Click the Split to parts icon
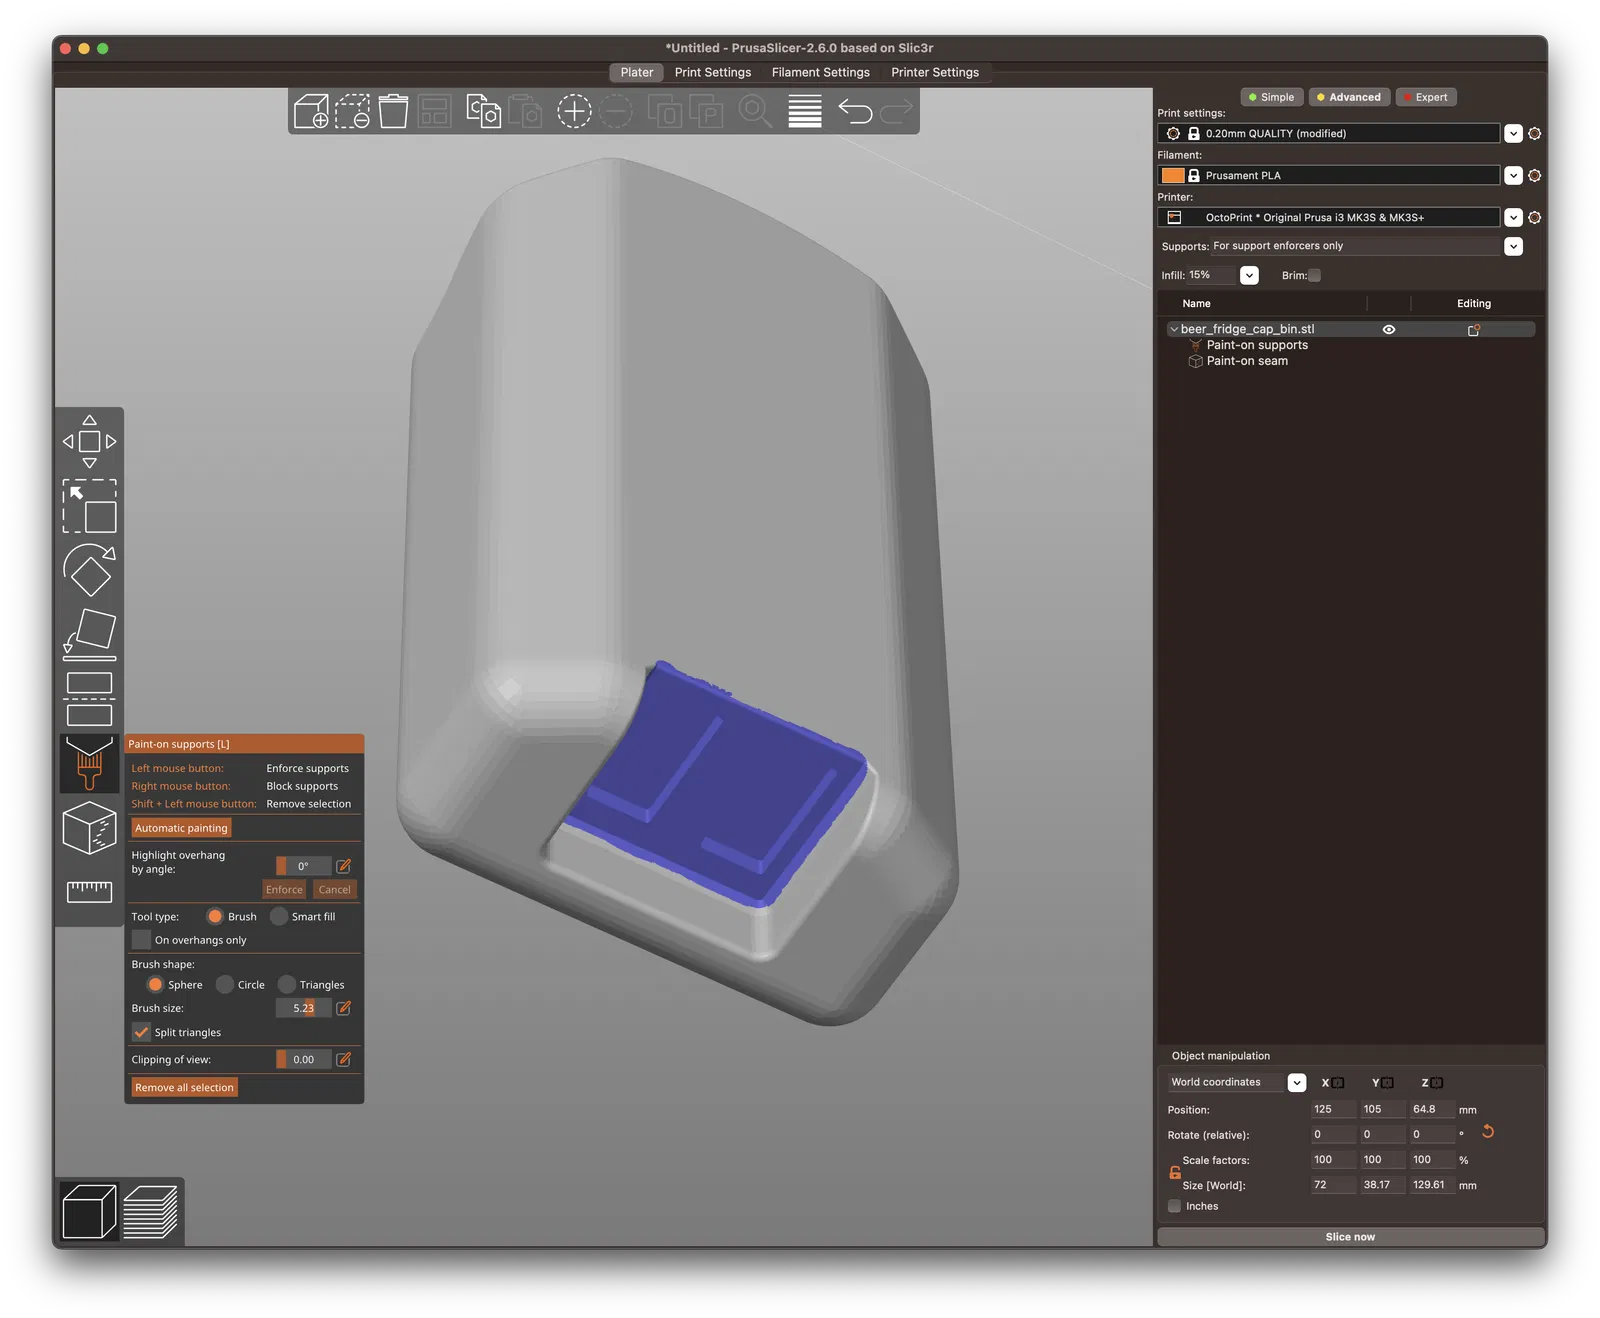This screenshot has height=1318, width=1600. pyautogui.click(x=706, y=112)
